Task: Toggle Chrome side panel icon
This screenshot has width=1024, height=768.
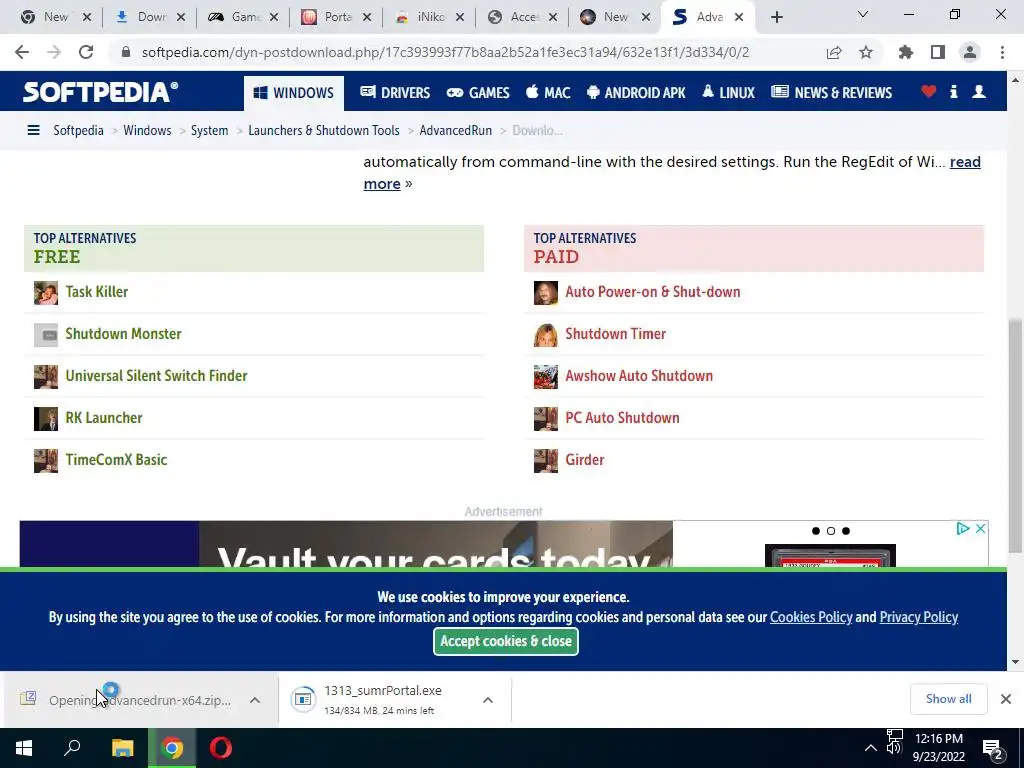Action: pos(938,52)
